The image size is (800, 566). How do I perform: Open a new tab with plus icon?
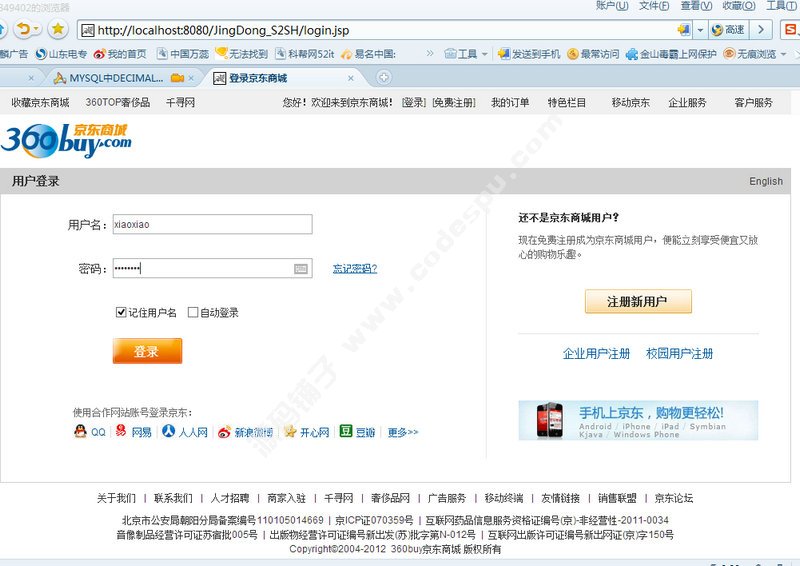tap(384, 78)
